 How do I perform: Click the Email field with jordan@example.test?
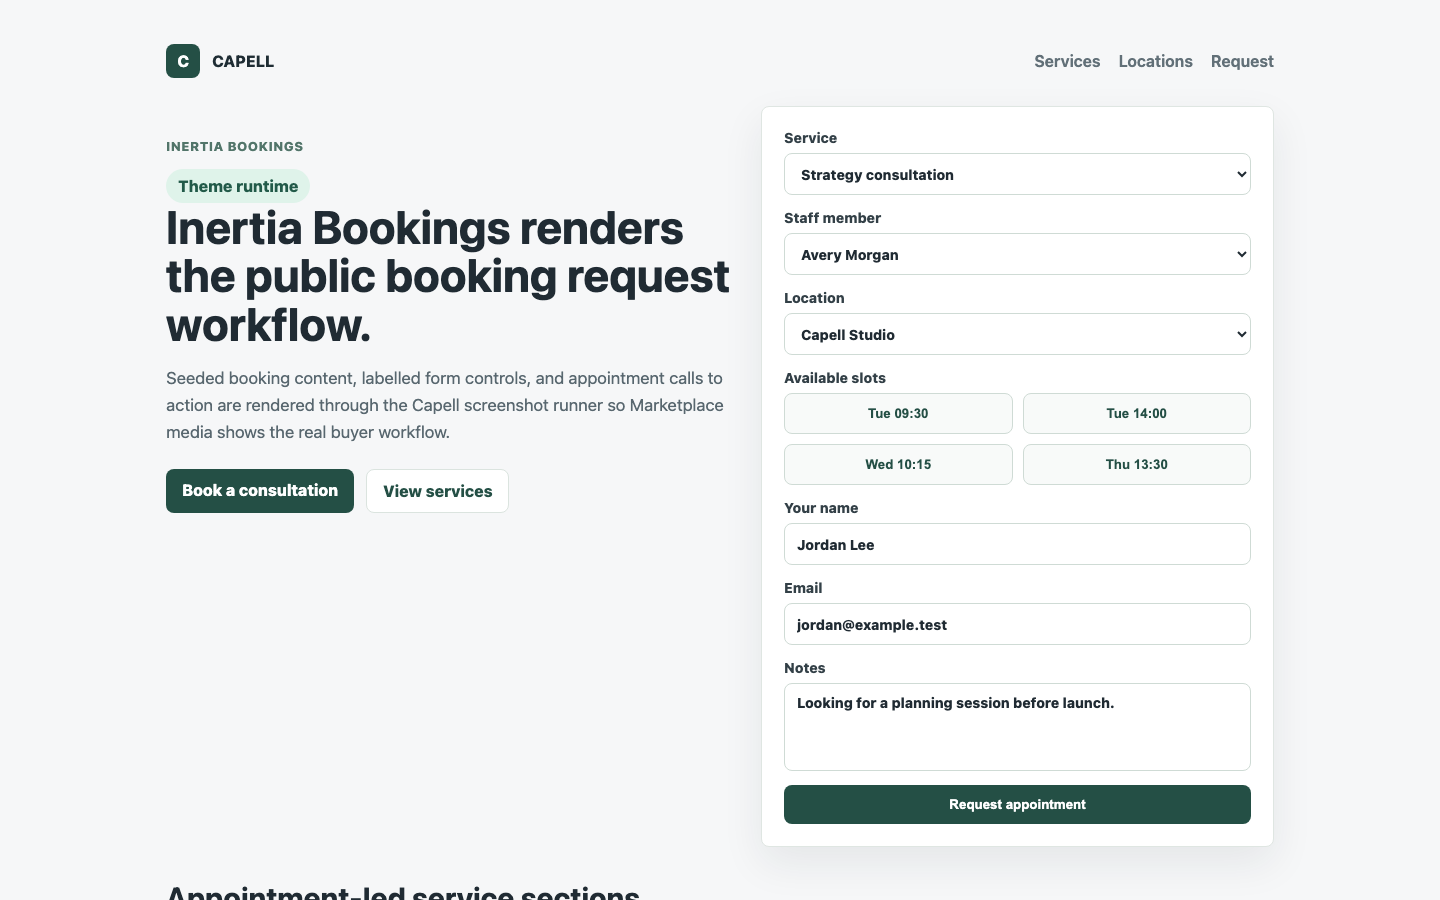tap(1017, 624)
